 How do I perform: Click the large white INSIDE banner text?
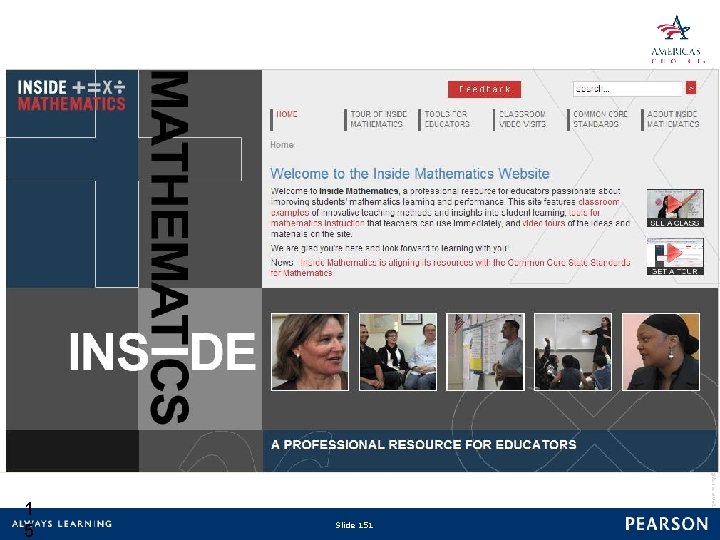(x=162, y=352)
